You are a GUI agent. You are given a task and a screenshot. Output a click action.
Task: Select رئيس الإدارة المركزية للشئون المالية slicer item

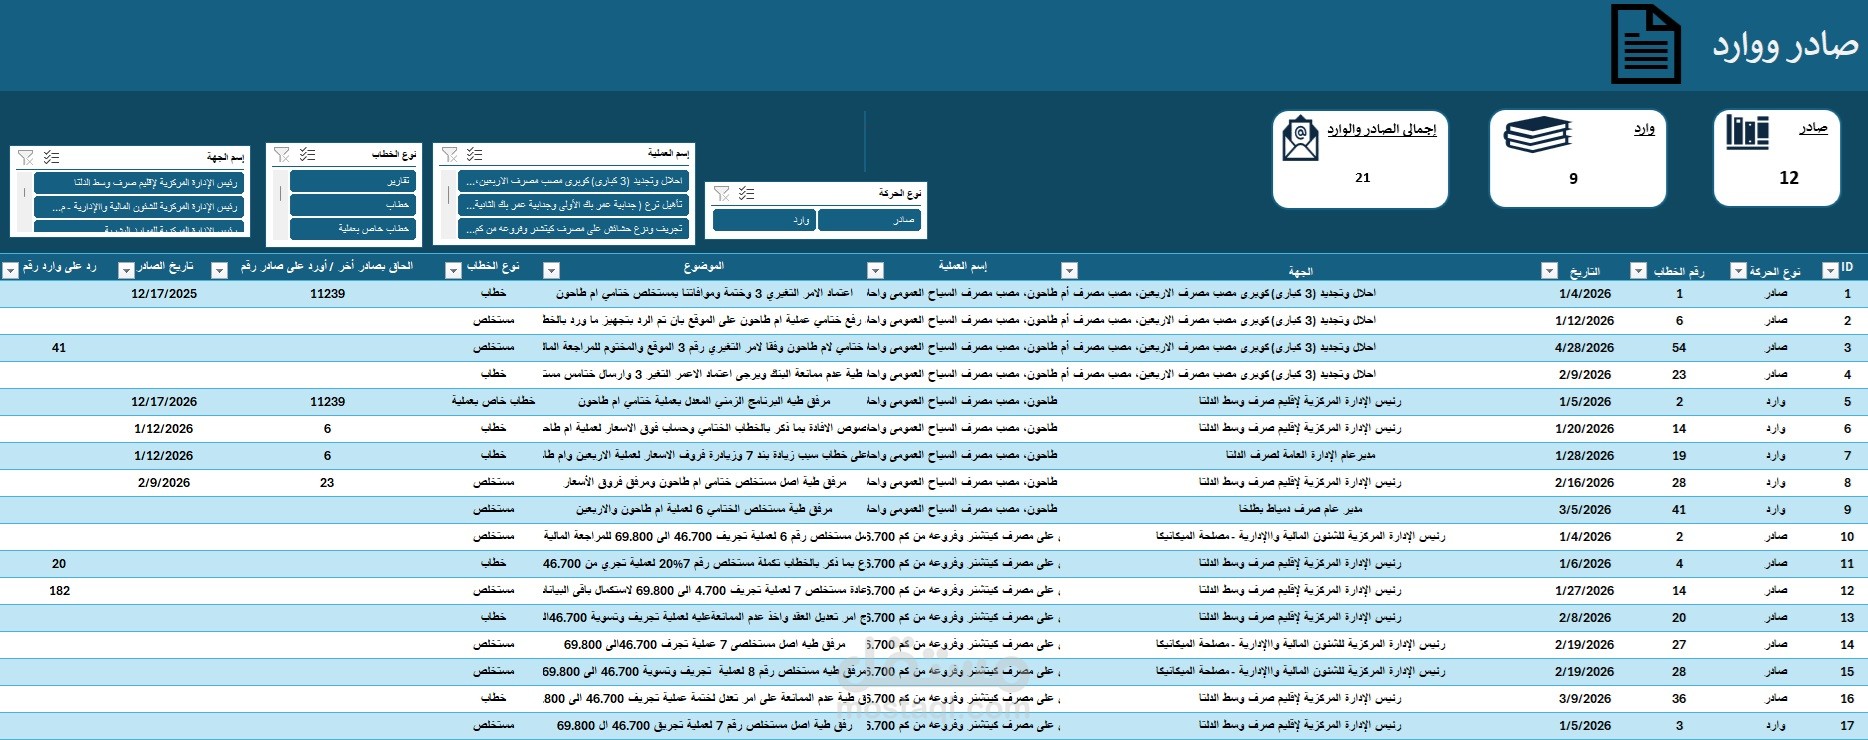click(138, 207)
